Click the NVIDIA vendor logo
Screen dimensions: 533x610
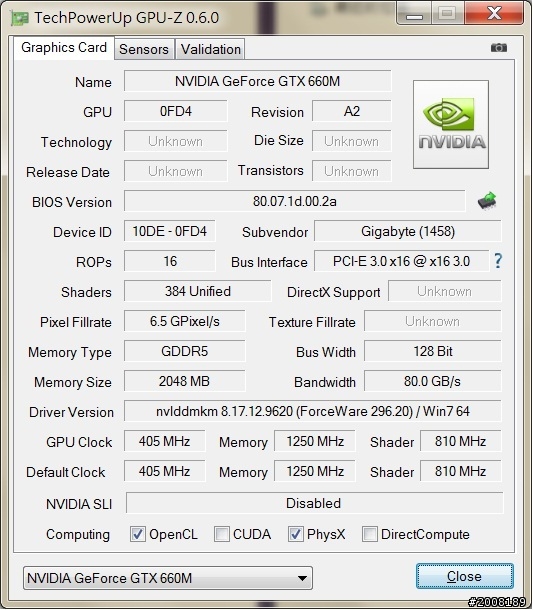[x=451, y=124]
